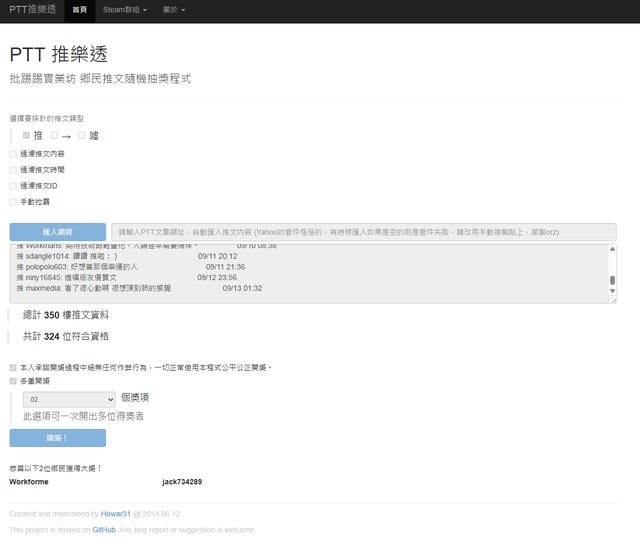Screen dimensions: 640x558
Task: Check the 過濾推文ID filter option
Action: (13, 185)
